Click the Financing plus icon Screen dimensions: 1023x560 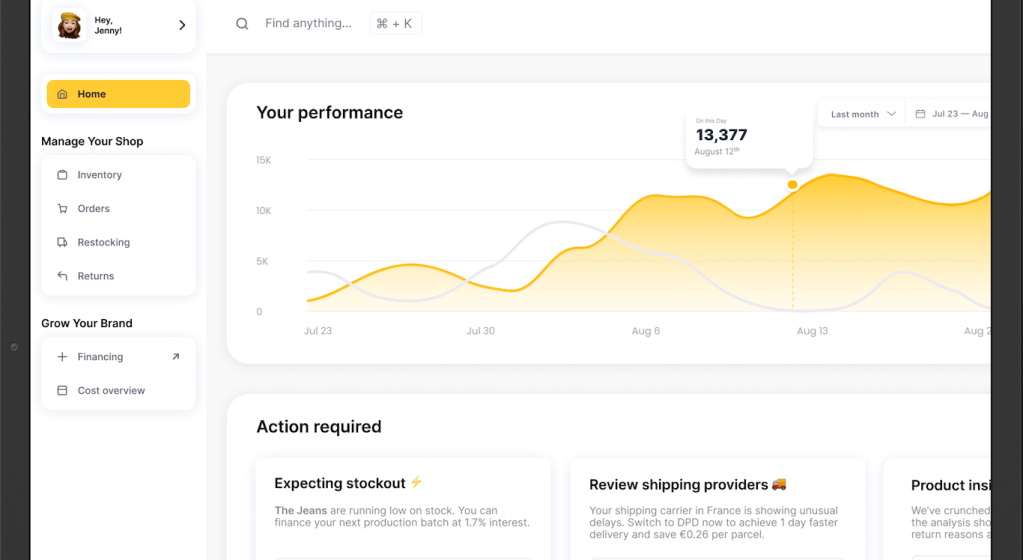(x=62, y=357)
